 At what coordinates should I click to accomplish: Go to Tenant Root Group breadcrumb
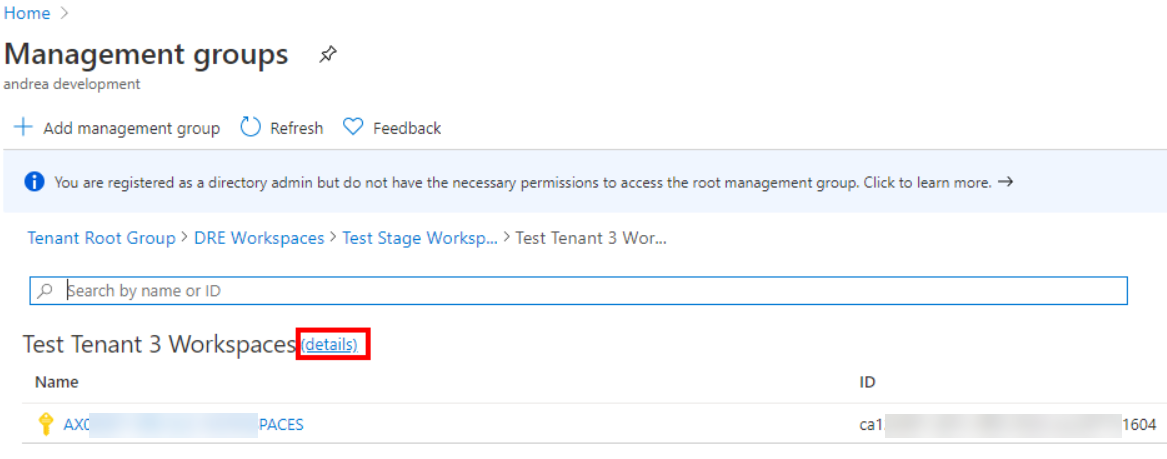[101, 238]
